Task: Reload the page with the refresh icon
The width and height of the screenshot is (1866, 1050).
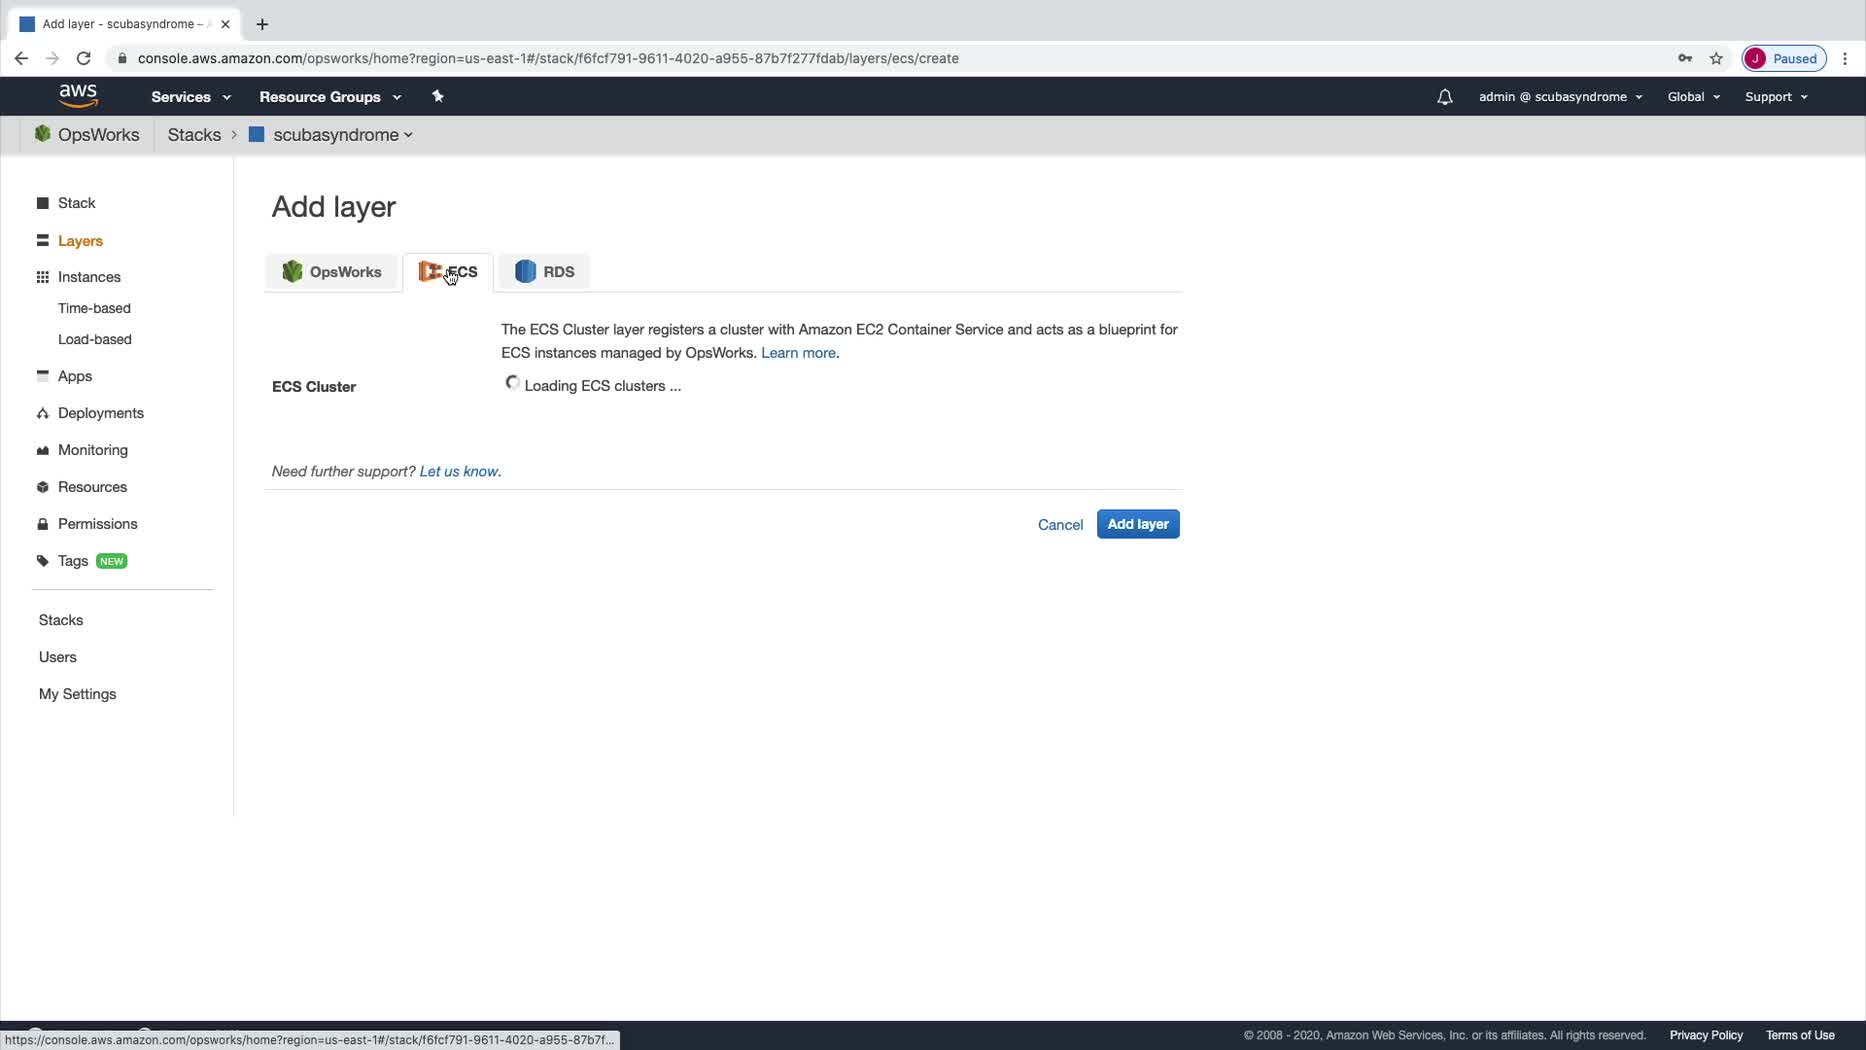Action: pos(84,58)
